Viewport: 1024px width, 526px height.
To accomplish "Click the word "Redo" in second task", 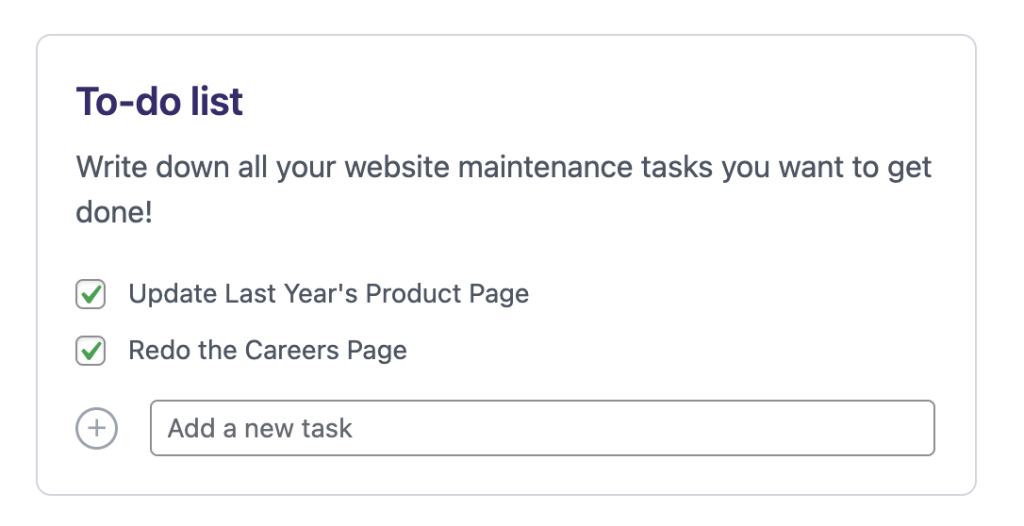I will [157, 351].
